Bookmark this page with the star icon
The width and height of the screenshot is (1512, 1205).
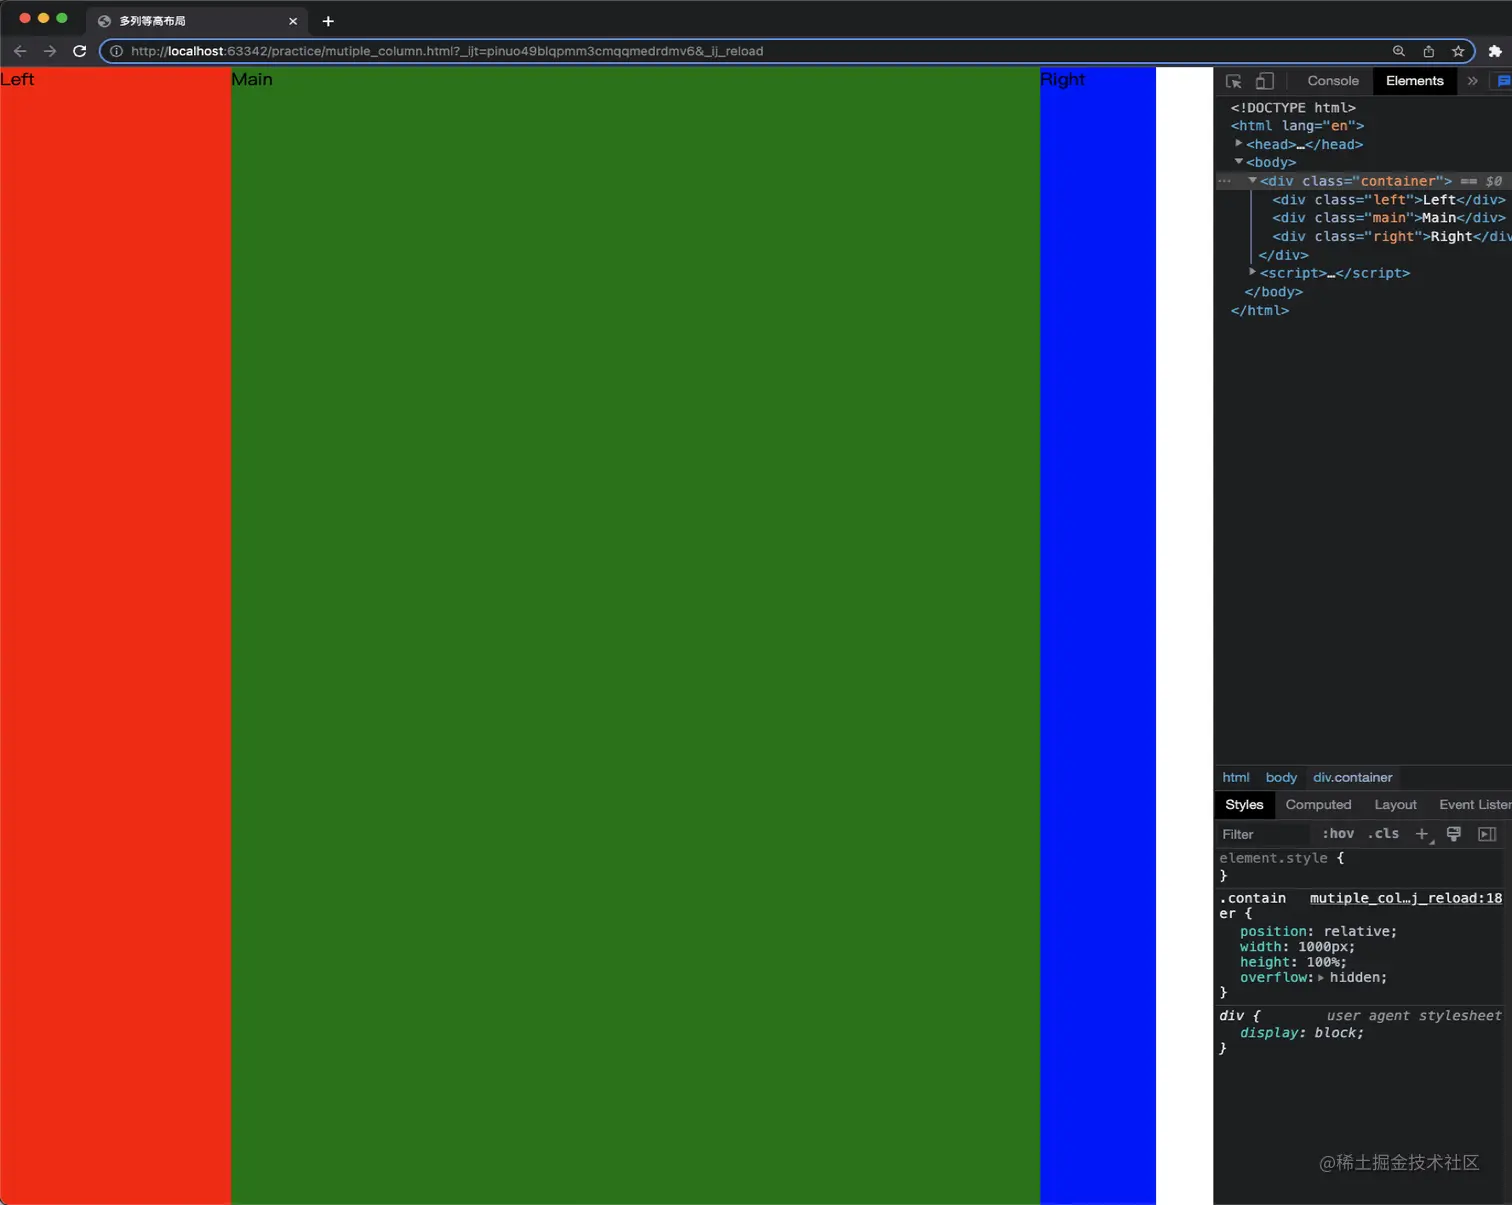[x=1458, y=51]
